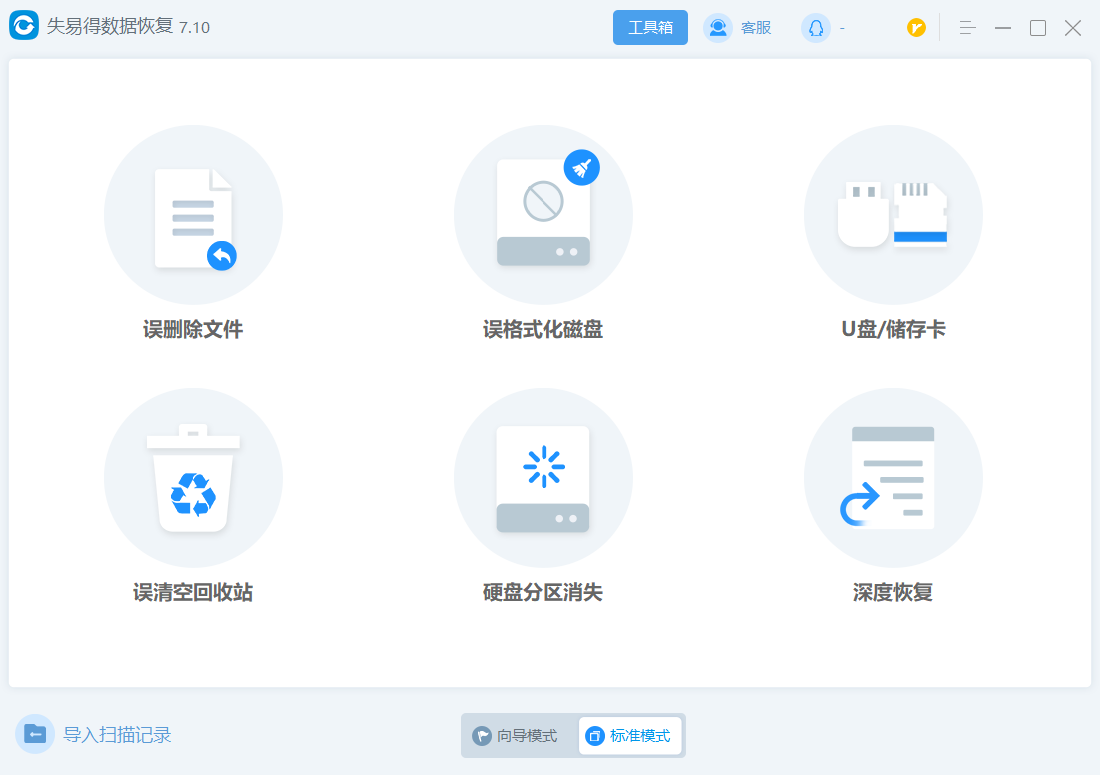Open 硬盘分区消失 partition recovery

pos(543,478)
